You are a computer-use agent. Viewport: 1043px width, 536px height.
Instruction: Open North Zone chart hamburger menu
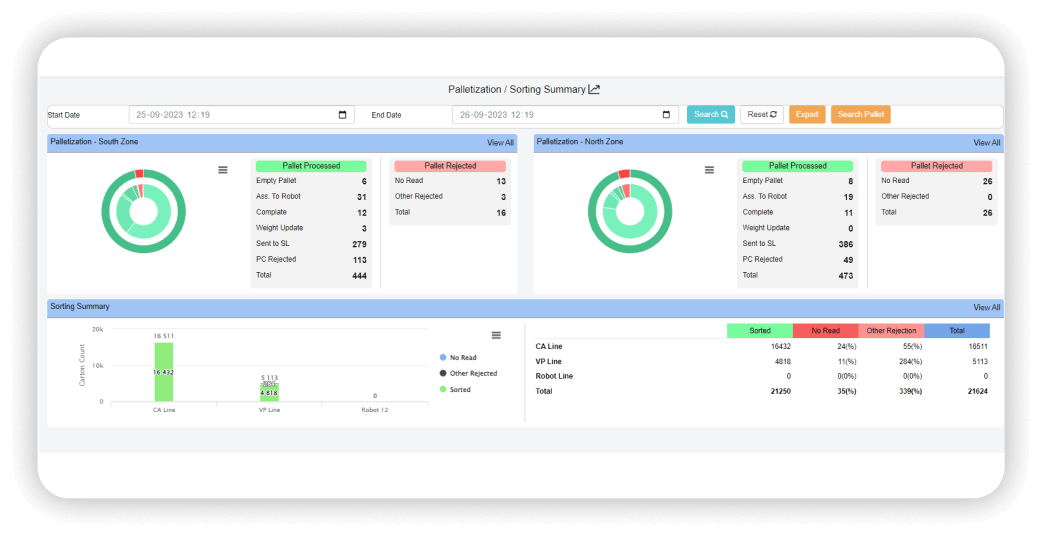pos(709,170)
